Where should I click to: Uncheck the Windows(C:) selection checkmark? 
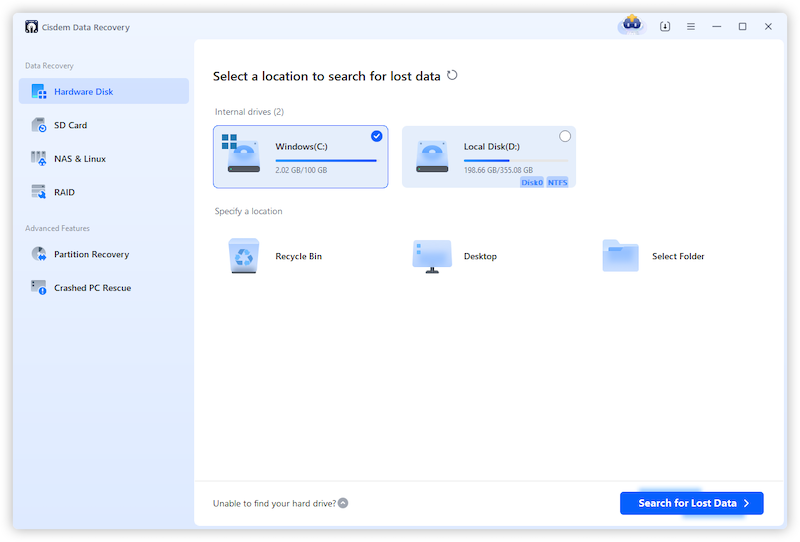(x=377, y=136)
